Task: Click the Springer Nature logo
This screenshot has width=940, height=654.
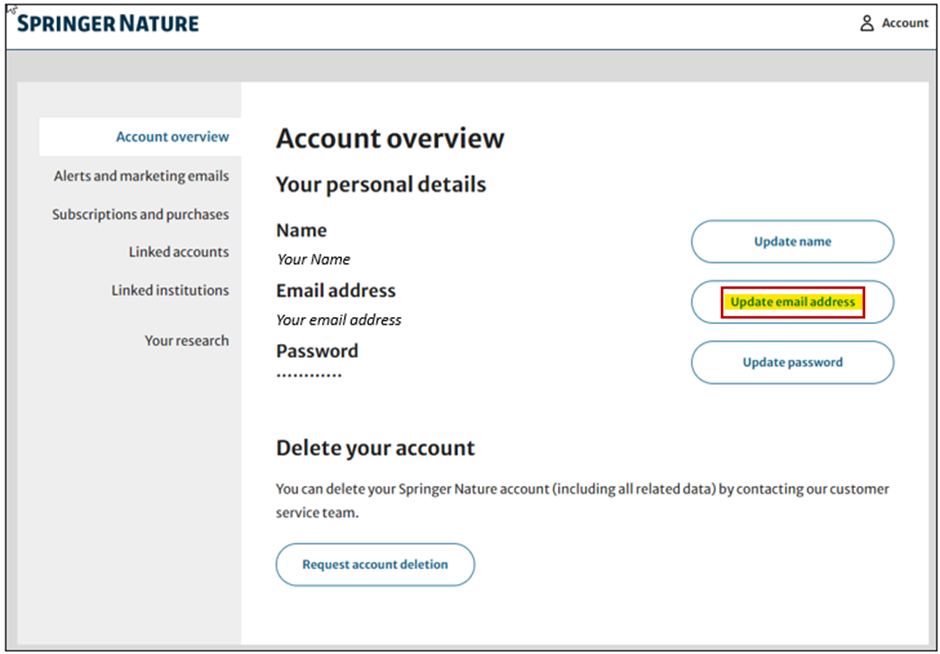Action: pyautogui.click(x=107, y=22)
